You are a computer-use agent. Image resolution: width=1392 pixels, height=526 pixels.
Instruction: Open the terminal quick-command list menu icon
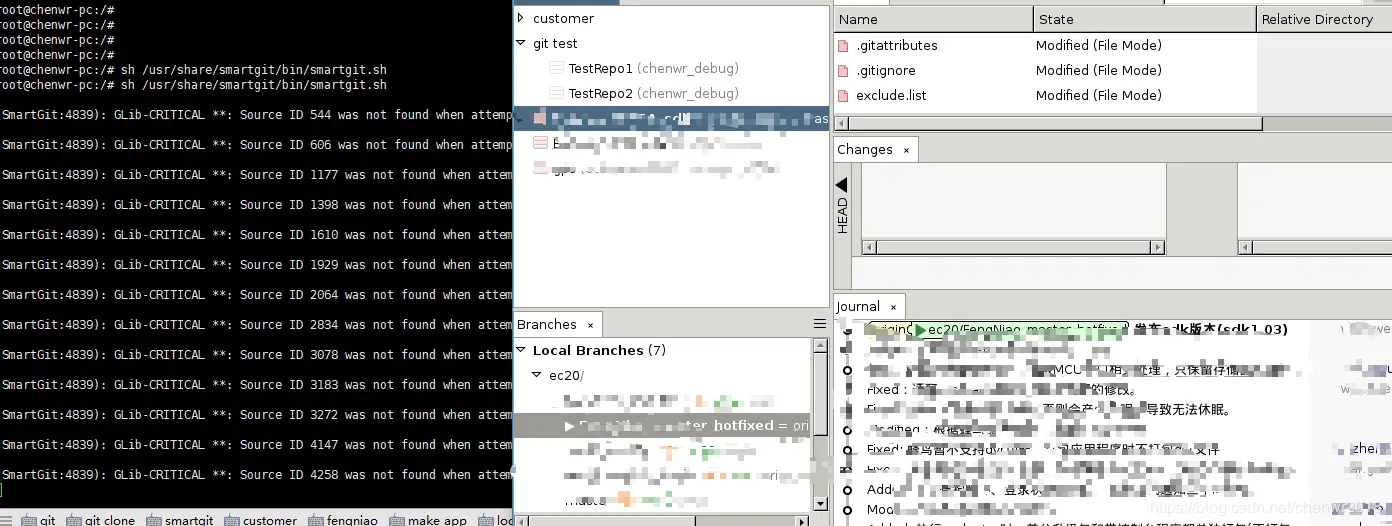point(7,520)
